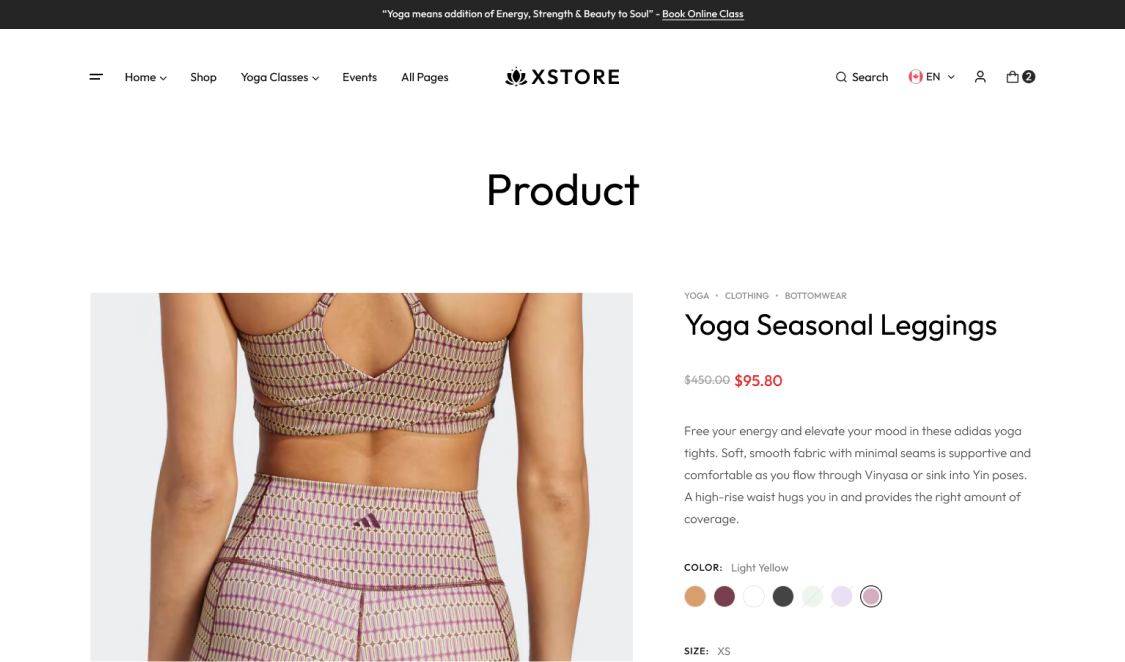1125x662 pixels.
Task: Open the shopping bag cart icon
Action: click(1012, 77)
